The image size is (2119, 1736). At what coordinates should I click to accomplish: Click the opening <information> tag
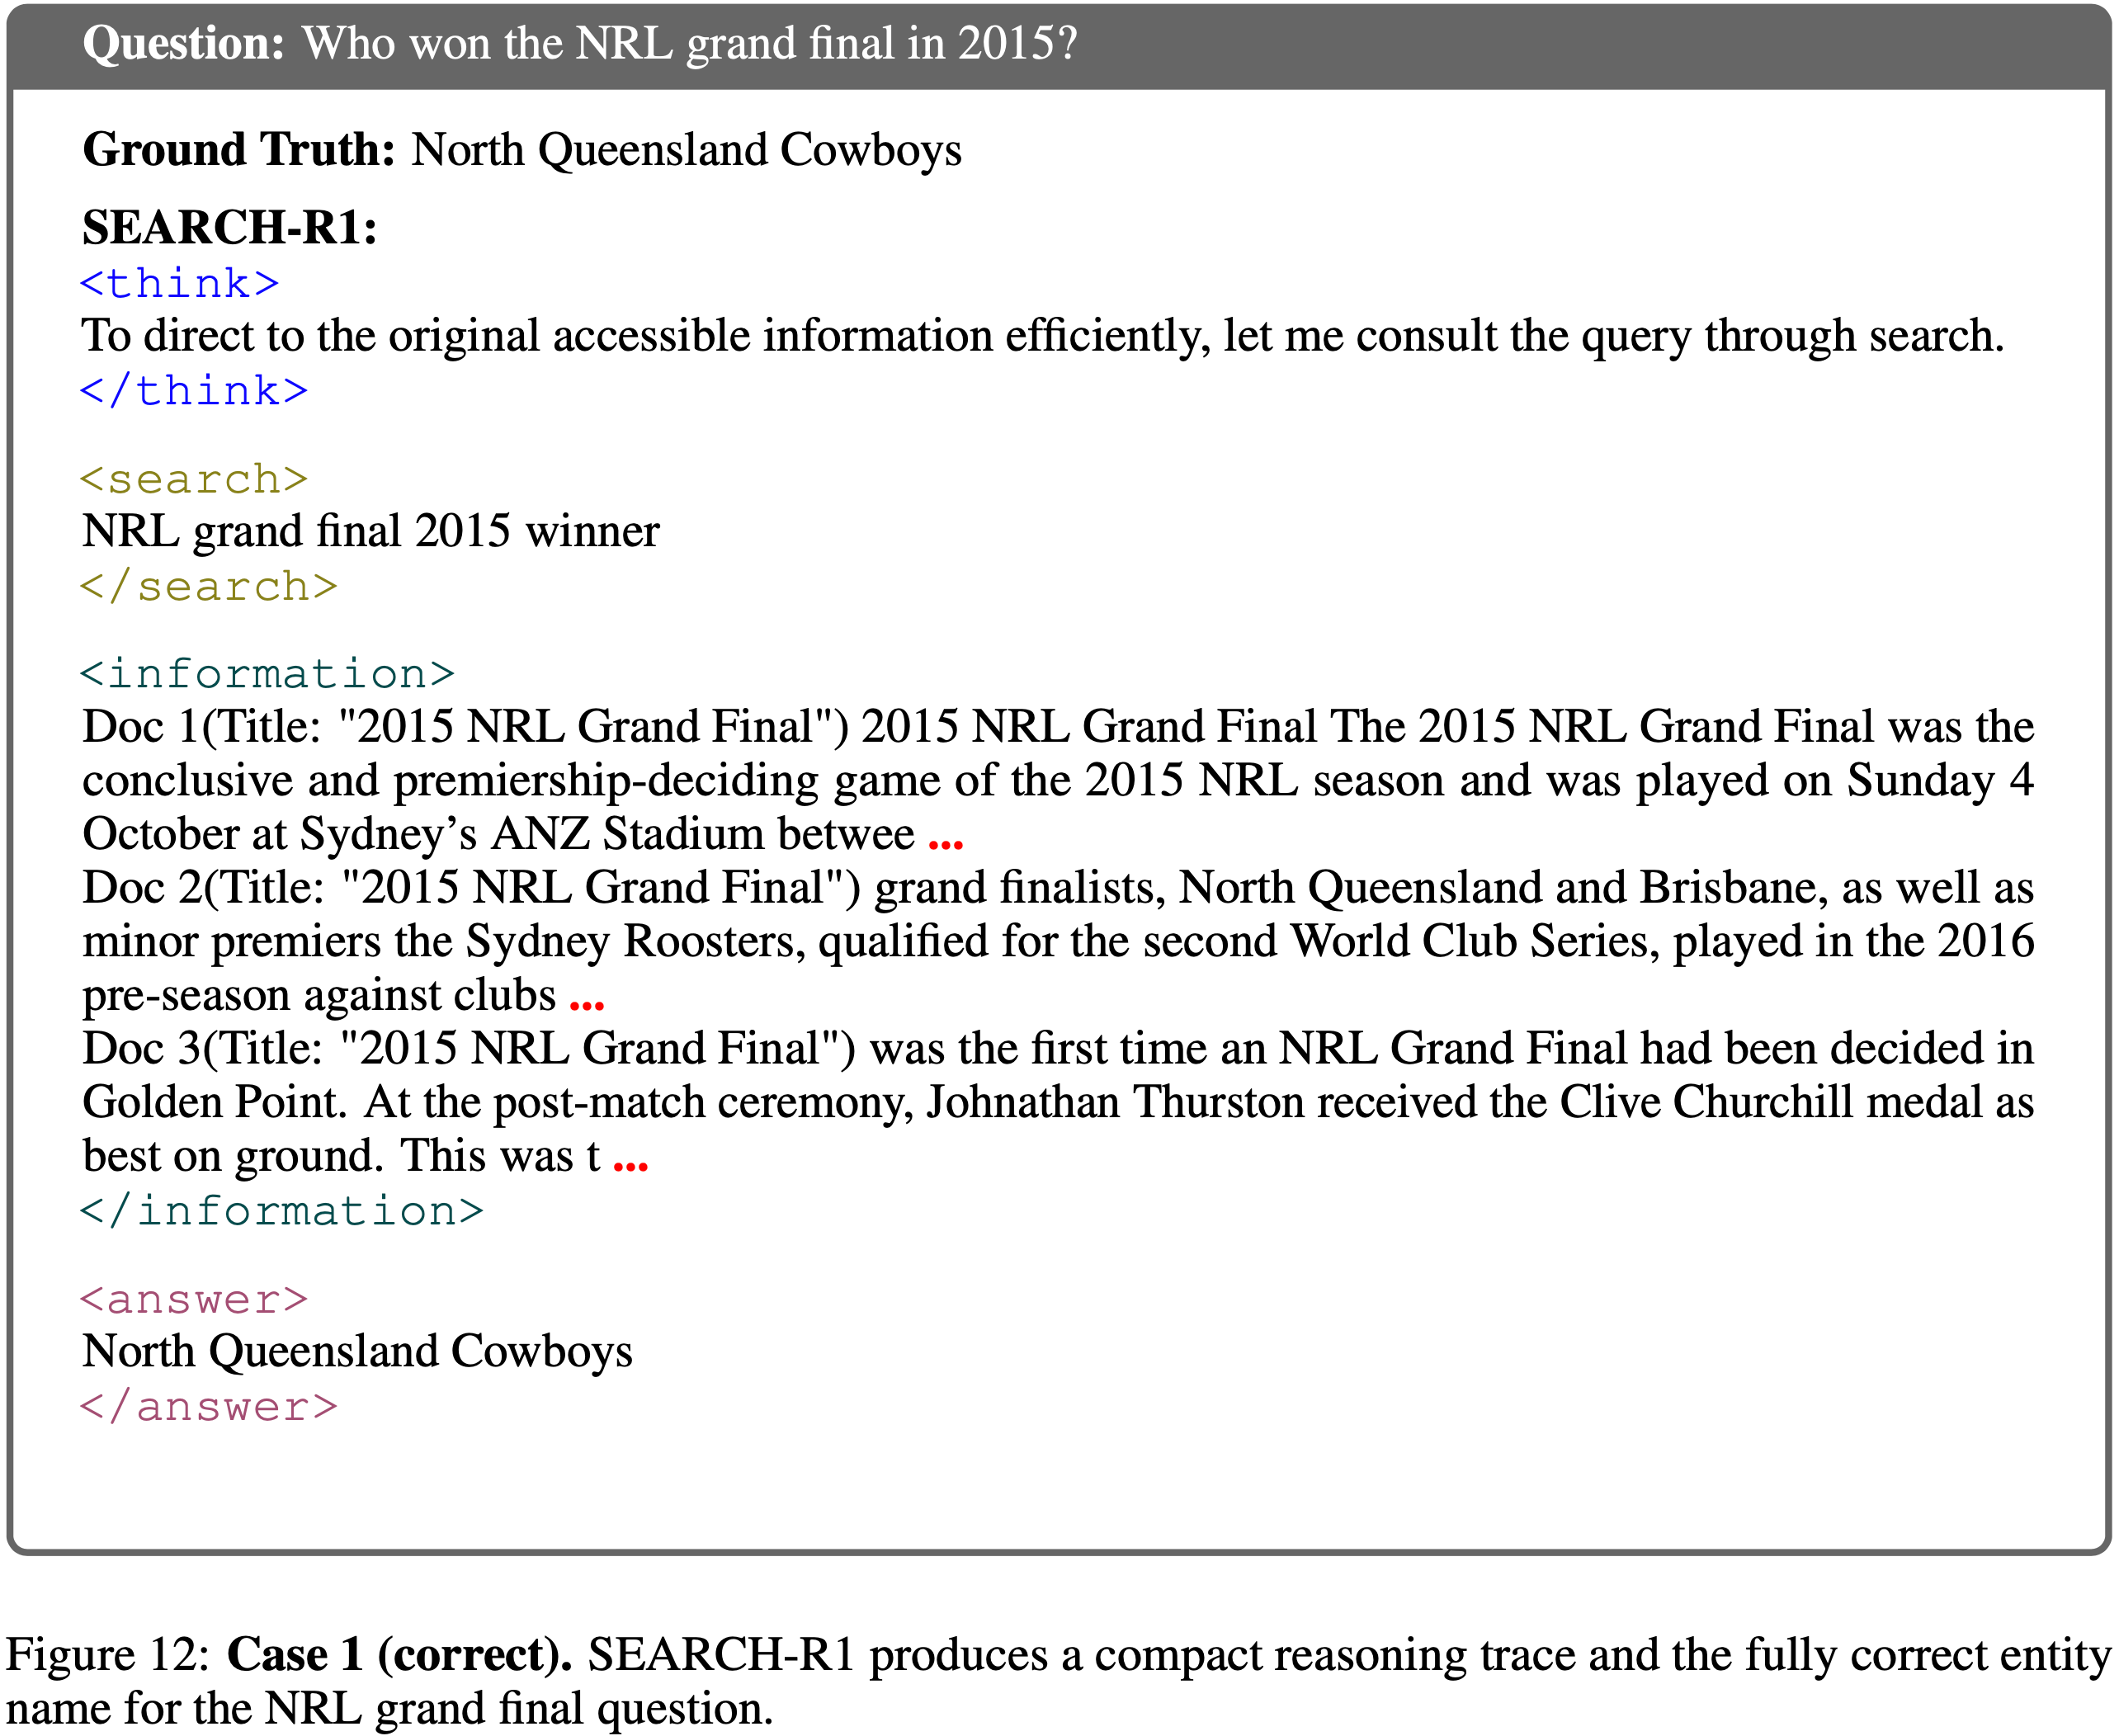[267, 673]
